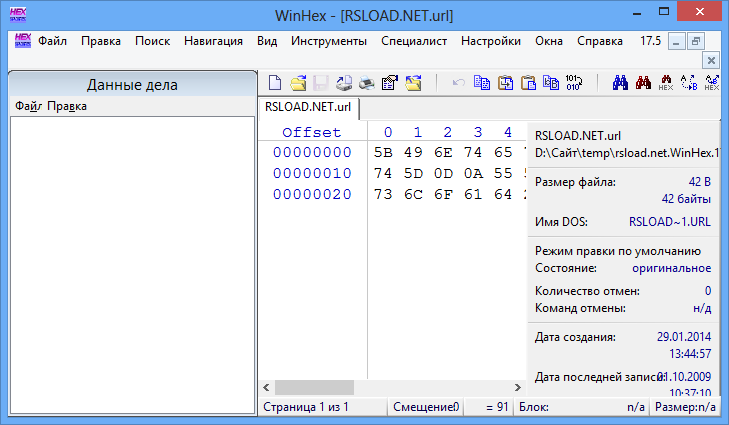Open folder with the blue-arrows folder icon
Screen dimensions: 729x425
413,83
